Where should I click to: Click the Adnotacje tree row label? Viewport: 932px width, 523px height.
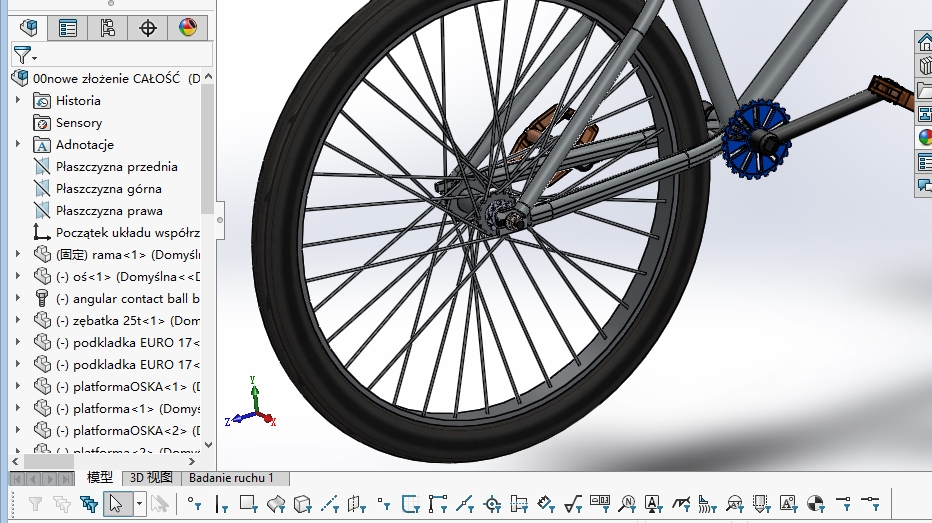tap(84, 144)
